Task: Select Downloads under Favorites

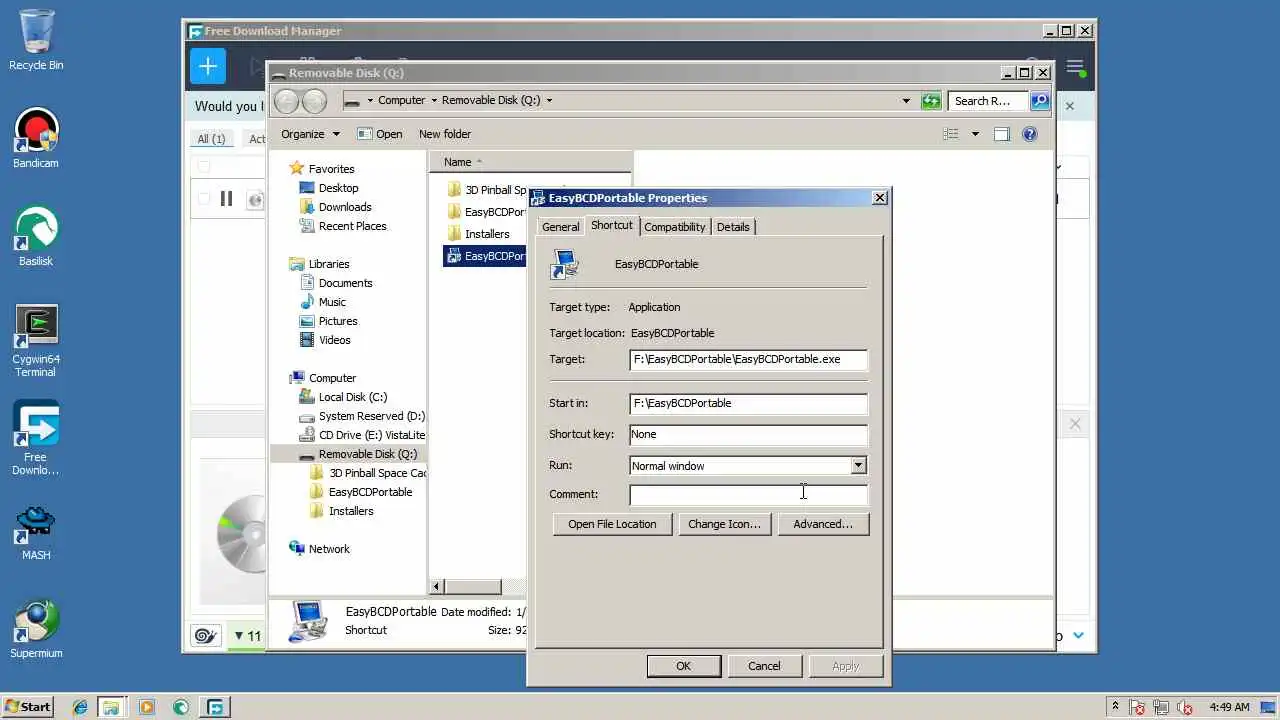Action: coord(345,207)
